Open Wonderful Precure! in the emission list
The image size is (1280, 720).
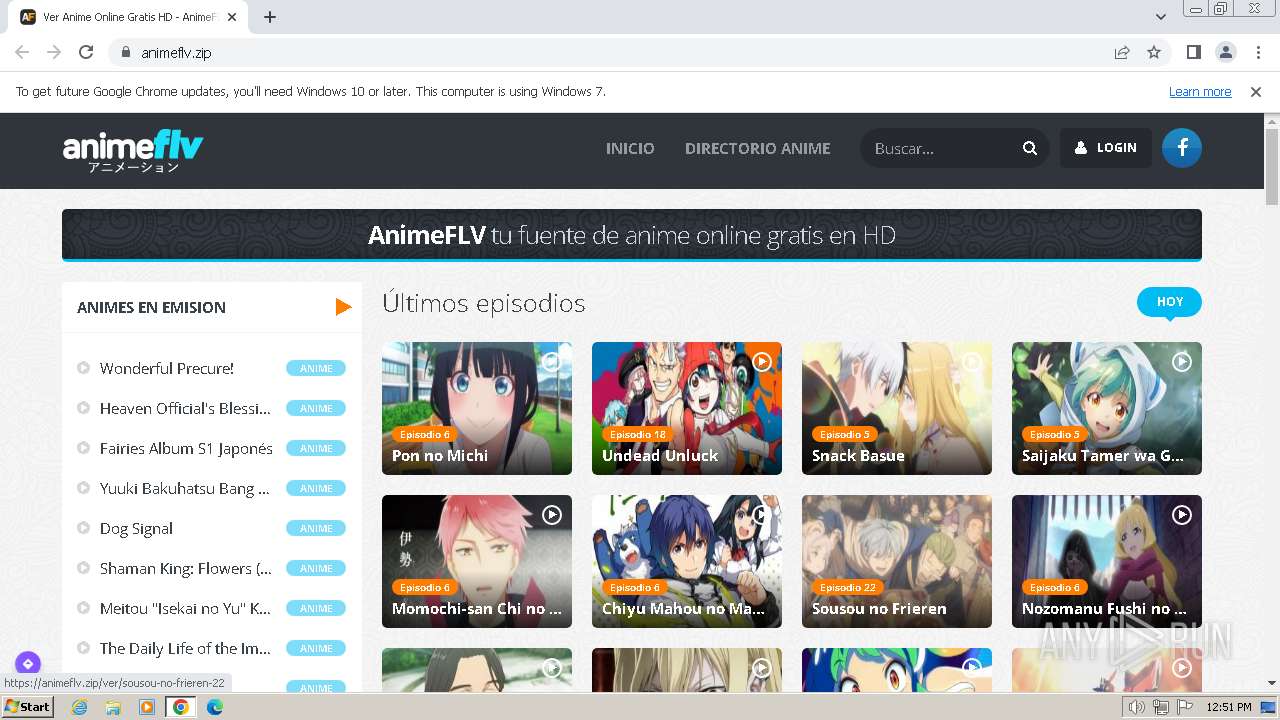[167, 368]
